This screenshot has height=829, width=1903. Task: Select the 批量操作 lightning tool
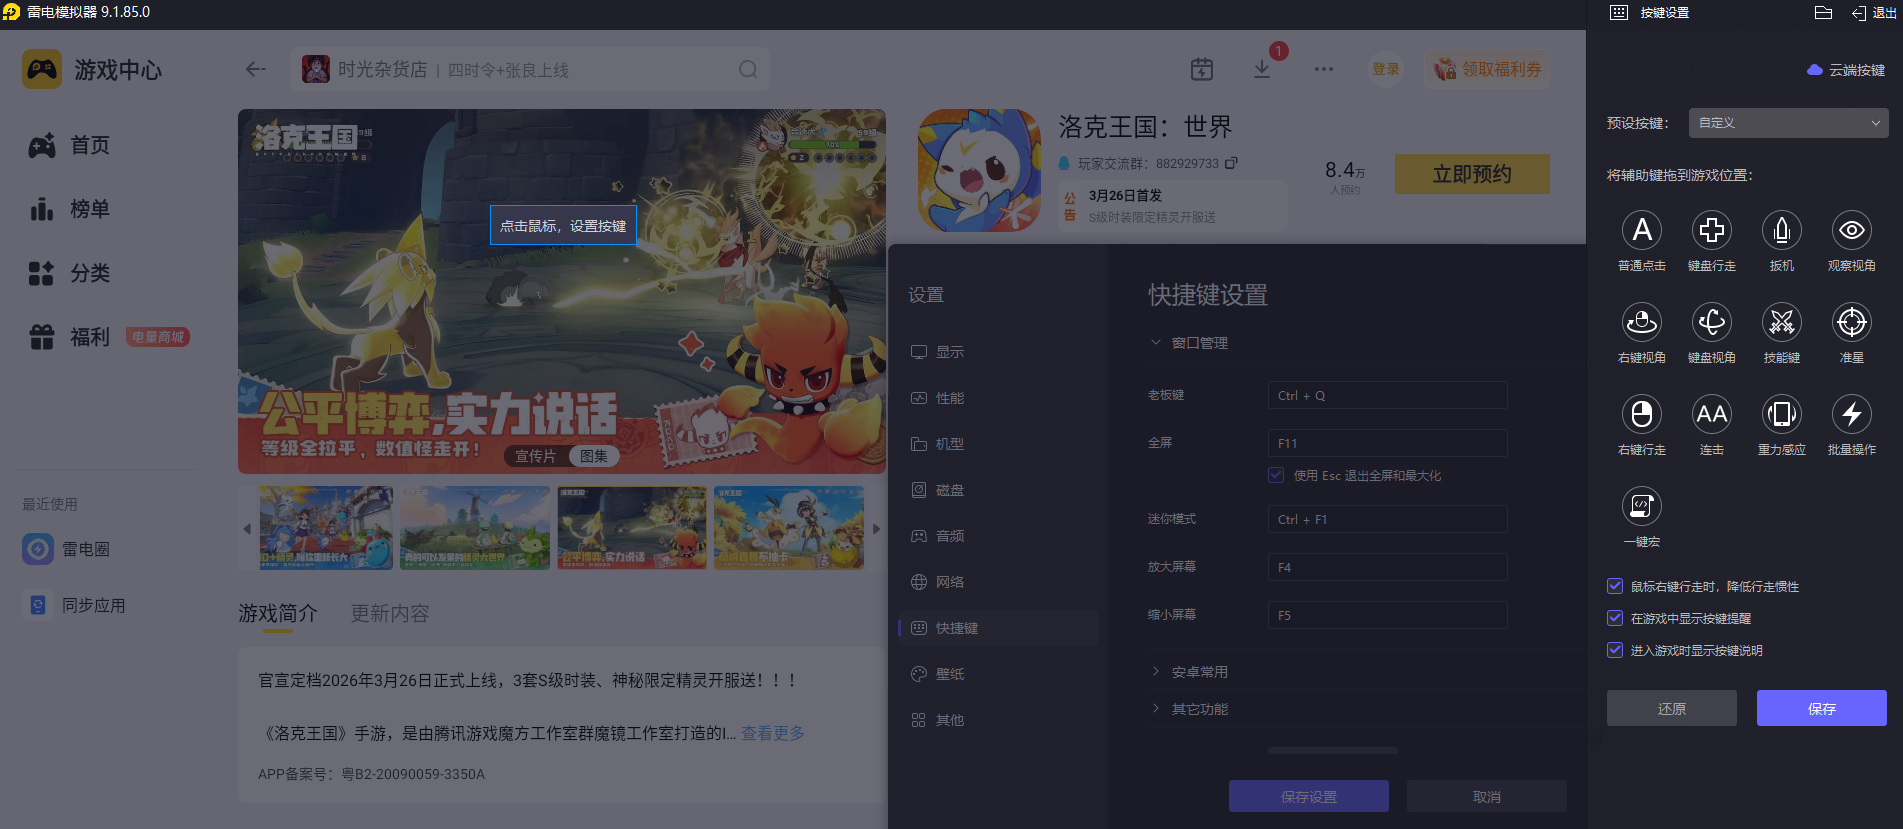click(1851, 414)
